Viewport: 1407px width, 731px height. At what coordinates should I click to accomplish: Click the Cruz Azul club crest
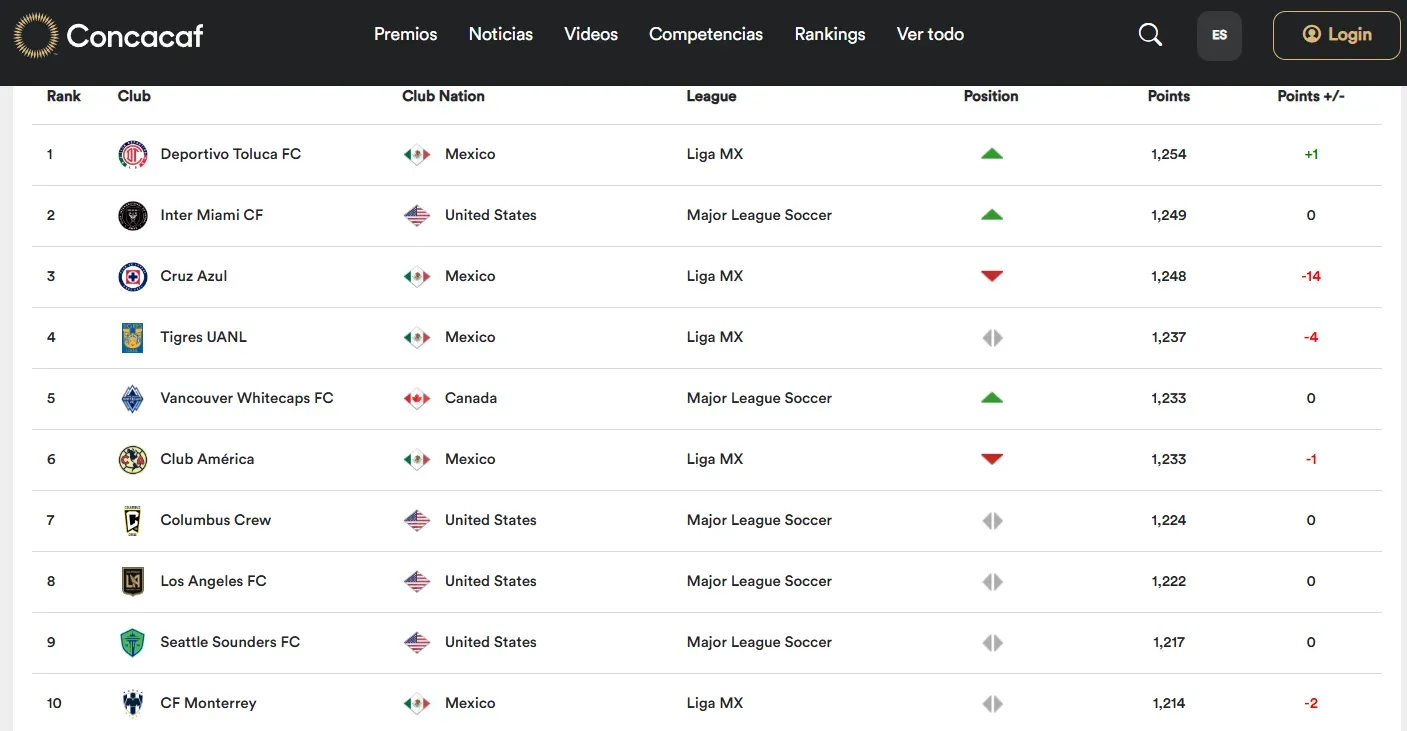(133, 277)
